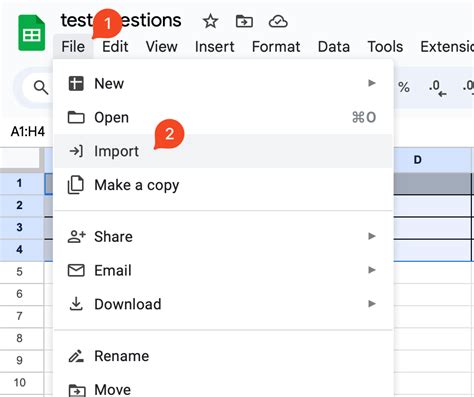Click the search magnifier icon
The height and width of the screenshot is (397, 474).
(x=41, y=88)
